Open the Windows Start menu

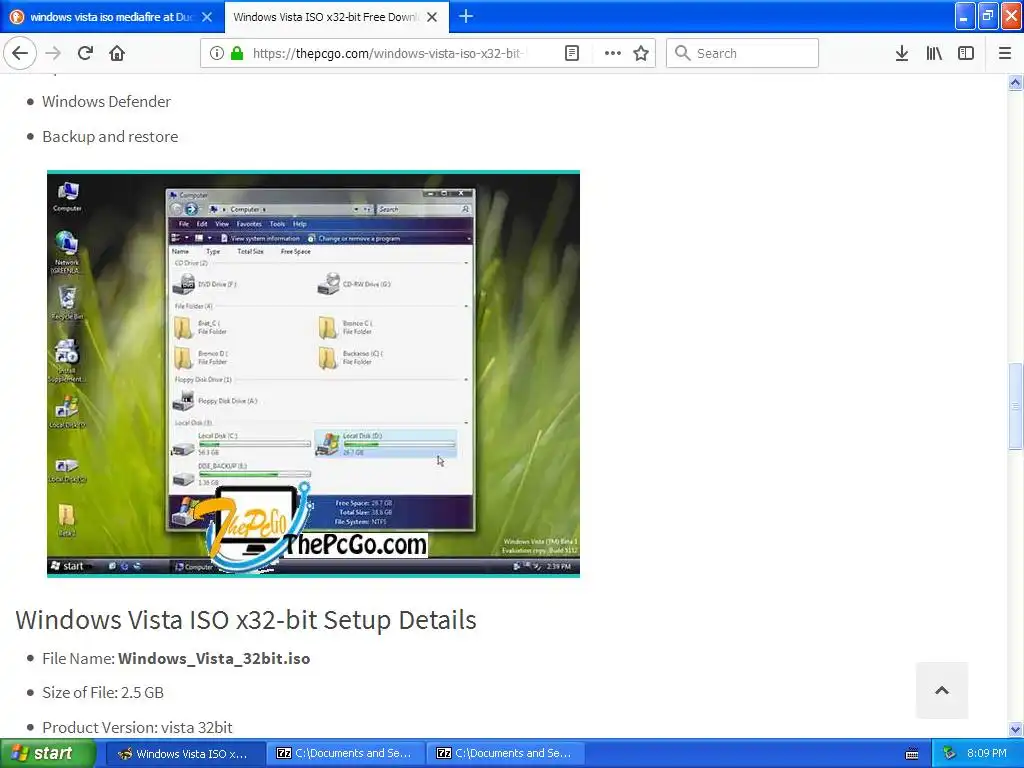(x=48, y=753)
